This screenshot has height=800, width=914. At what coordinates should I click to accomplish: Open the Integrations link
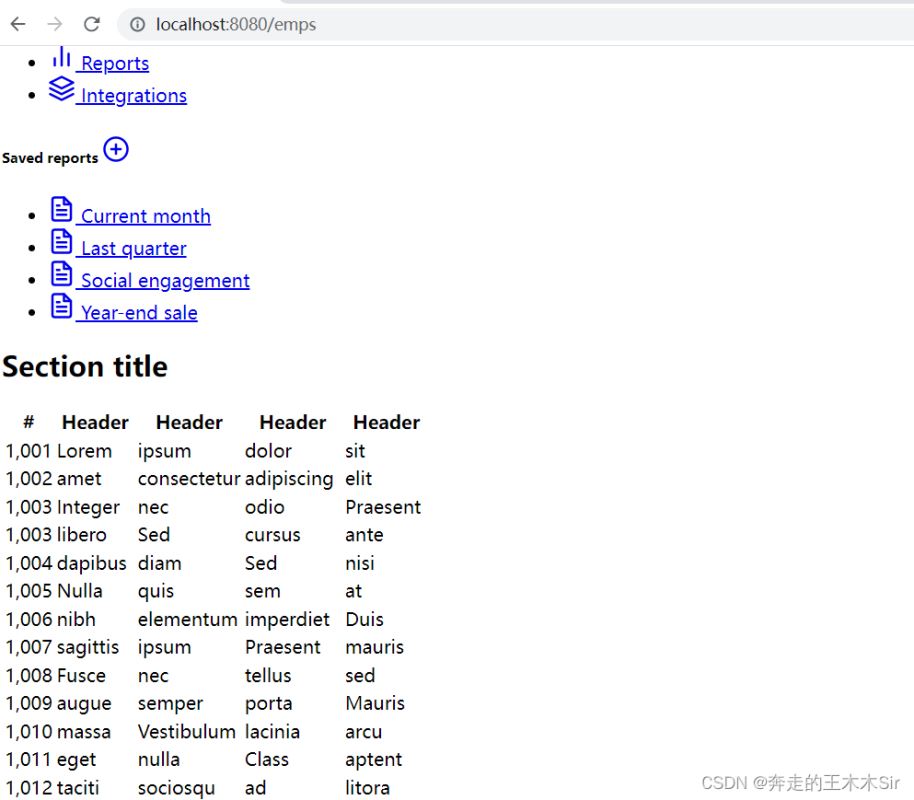134,96
